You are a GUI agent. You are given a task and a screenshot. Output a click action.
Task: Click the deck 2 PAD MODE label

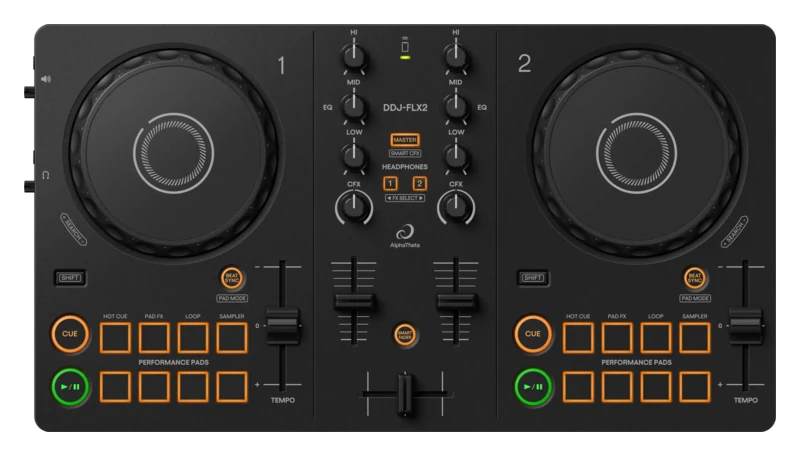tap(695, 298)
